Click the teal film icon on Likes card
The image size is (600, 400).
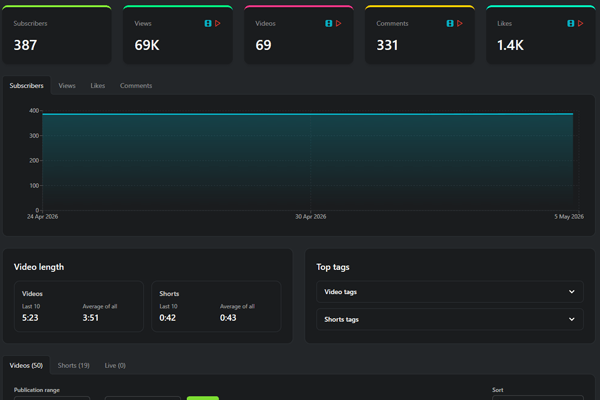[571, 23]
